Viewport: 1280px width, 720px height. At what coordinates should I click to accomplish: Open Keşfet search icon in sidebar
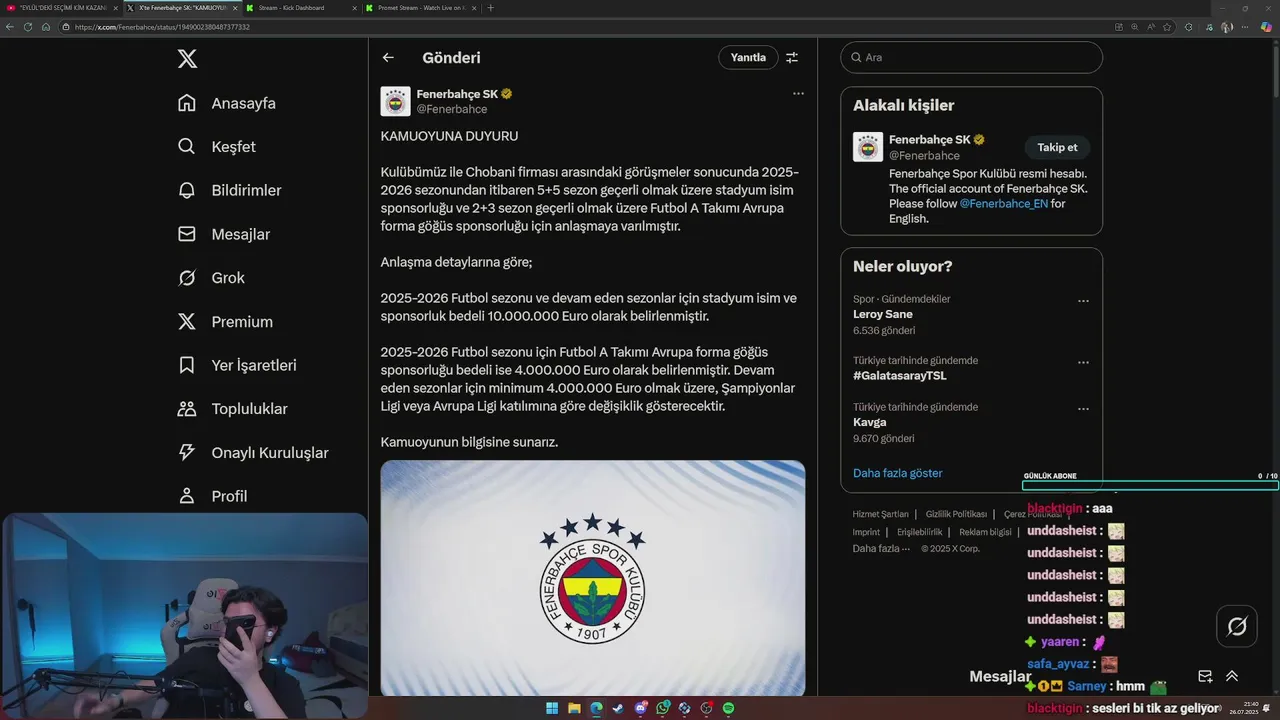point(186,146)
